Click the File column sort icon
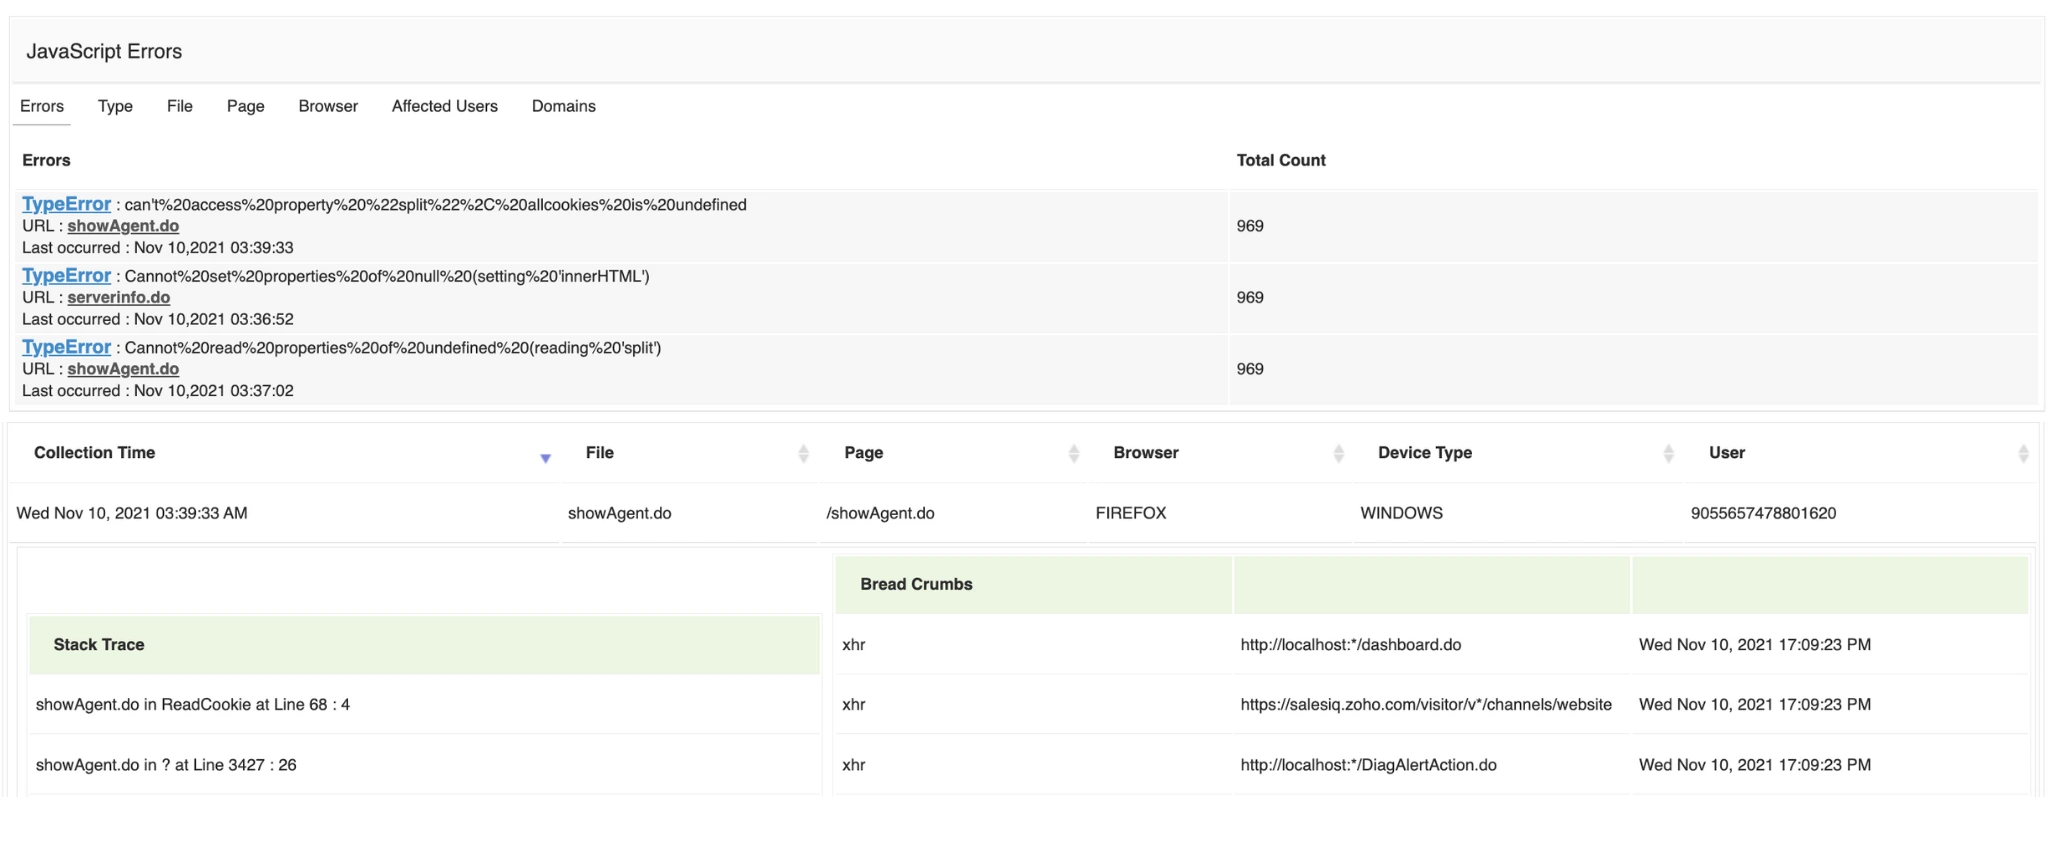 click(803, 454)
